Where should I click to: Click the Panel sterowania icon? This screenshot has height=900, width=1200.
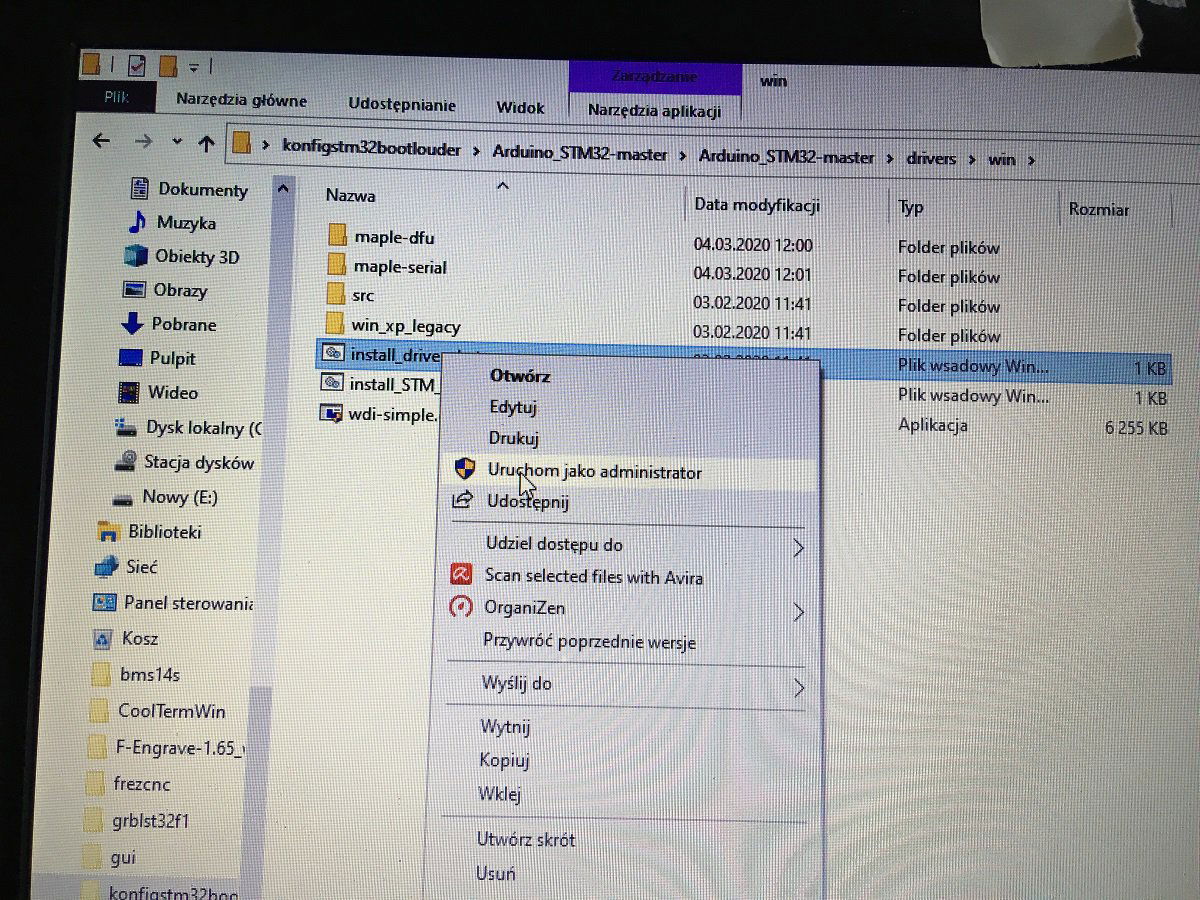coord(104,602)
